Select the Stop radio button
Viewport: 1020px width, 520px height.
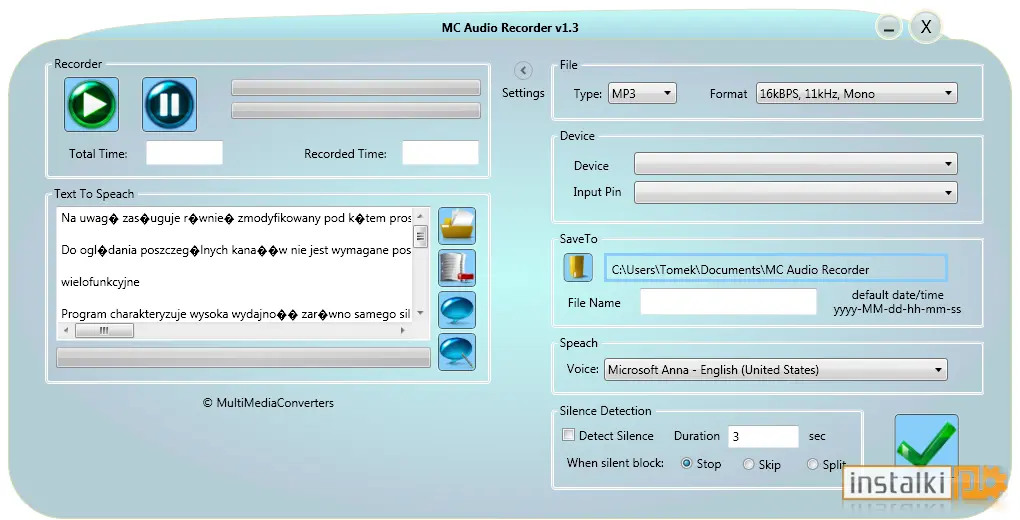686,463
